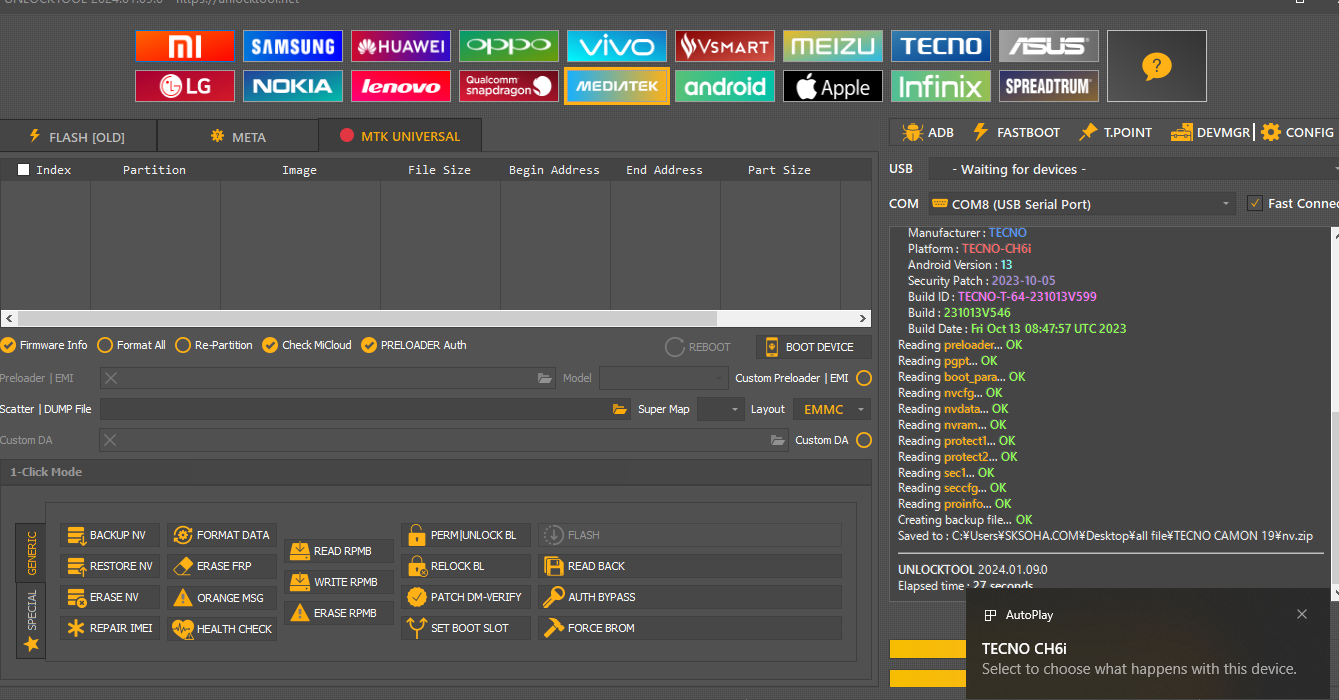The height and width of the screenshot is (700, 1339).
Task: Expand the Super Map dropdown
Action: (721, 409)
